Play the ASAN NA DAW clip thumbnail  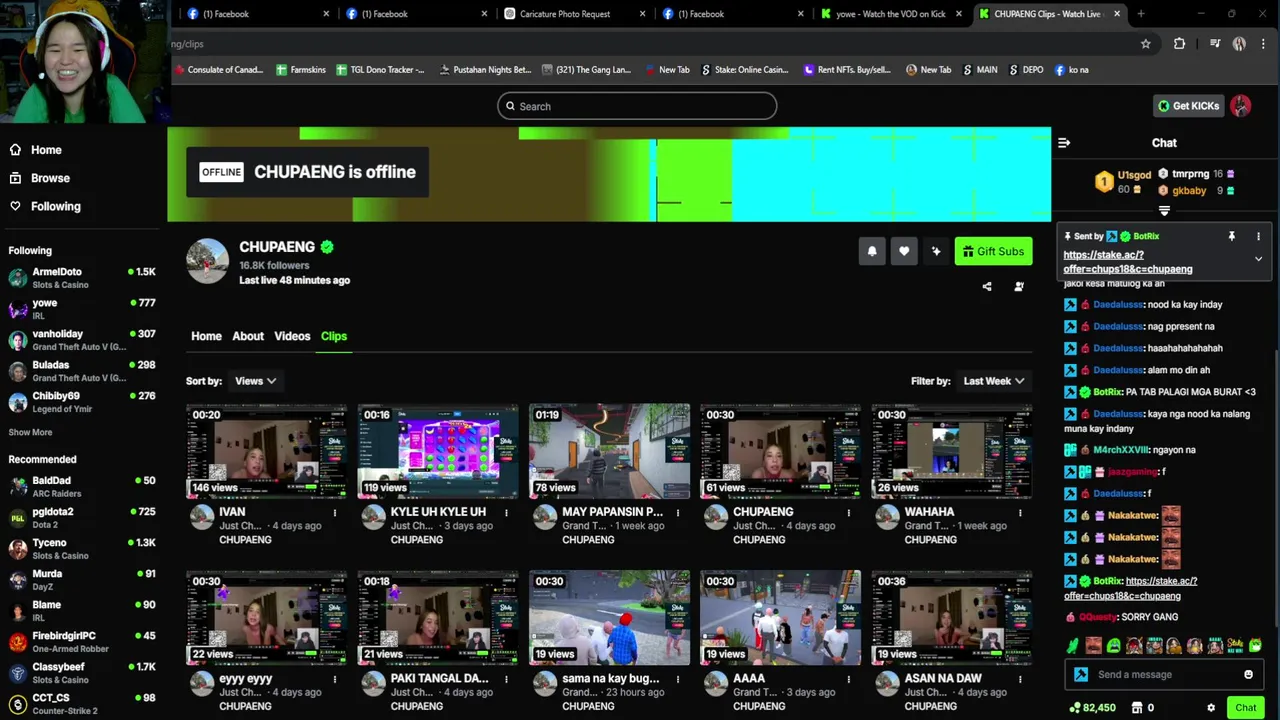(x=951, y=617)
